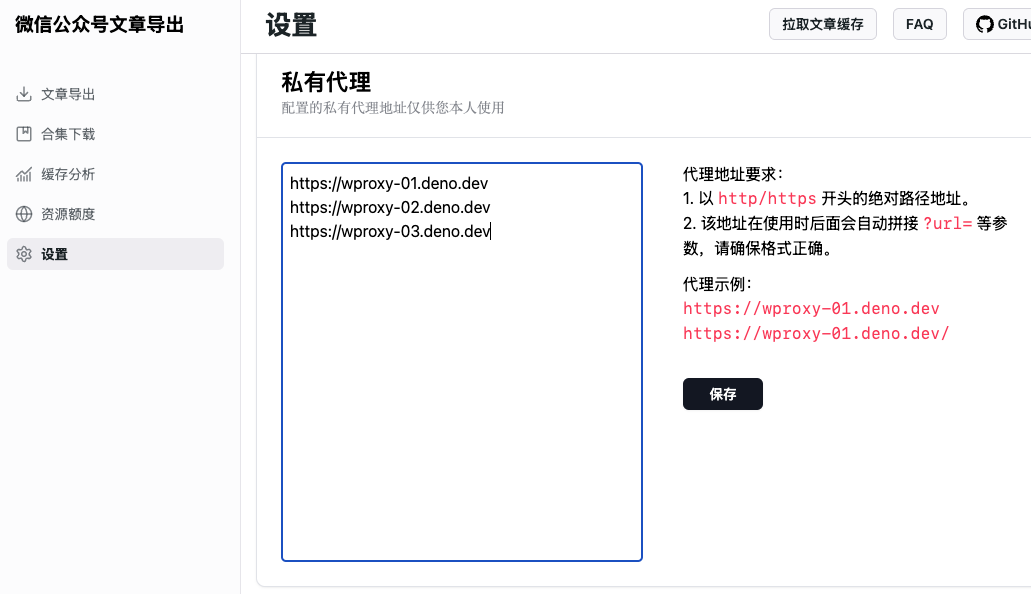This screenshot has height=594, width=1031.
Task: Open the FAQ button
Action: pyautogui.click(x=919, y=24)
